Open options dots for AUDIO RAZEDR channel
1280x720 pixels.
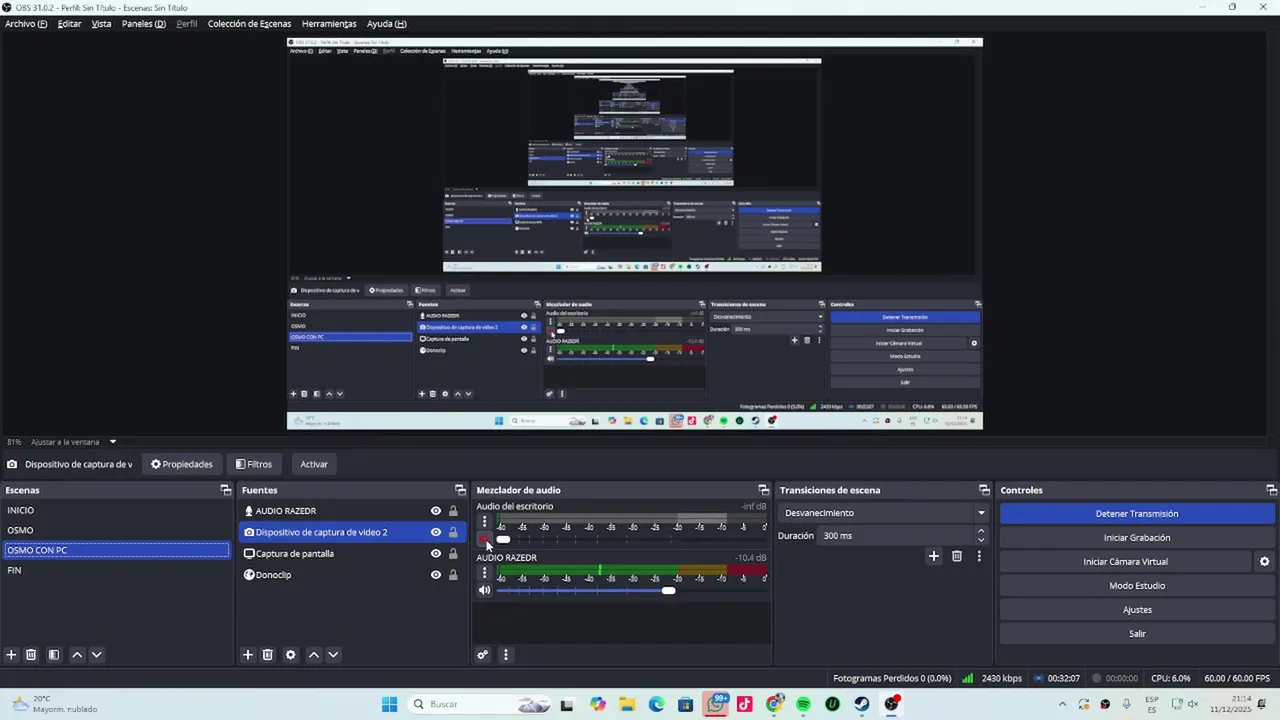coord(484,573)
